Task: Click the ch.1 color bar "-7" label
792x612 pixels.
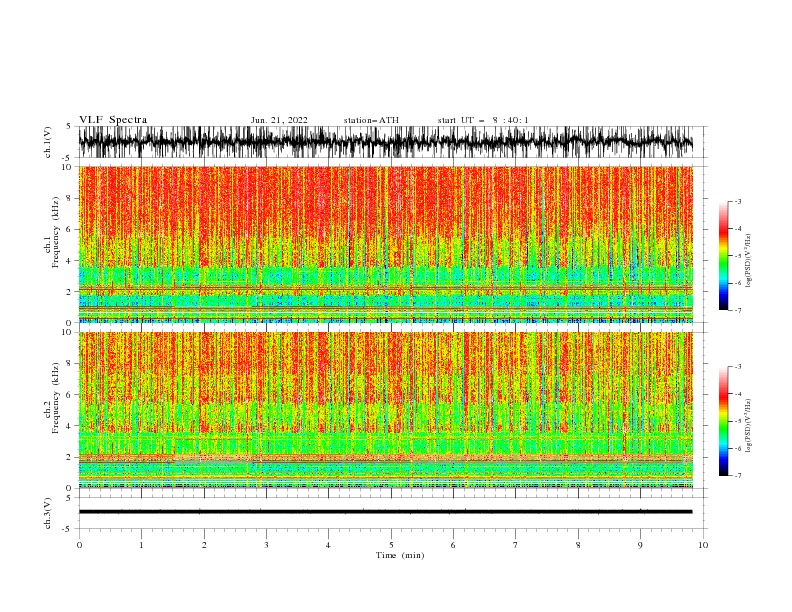Action: point(737,310)
